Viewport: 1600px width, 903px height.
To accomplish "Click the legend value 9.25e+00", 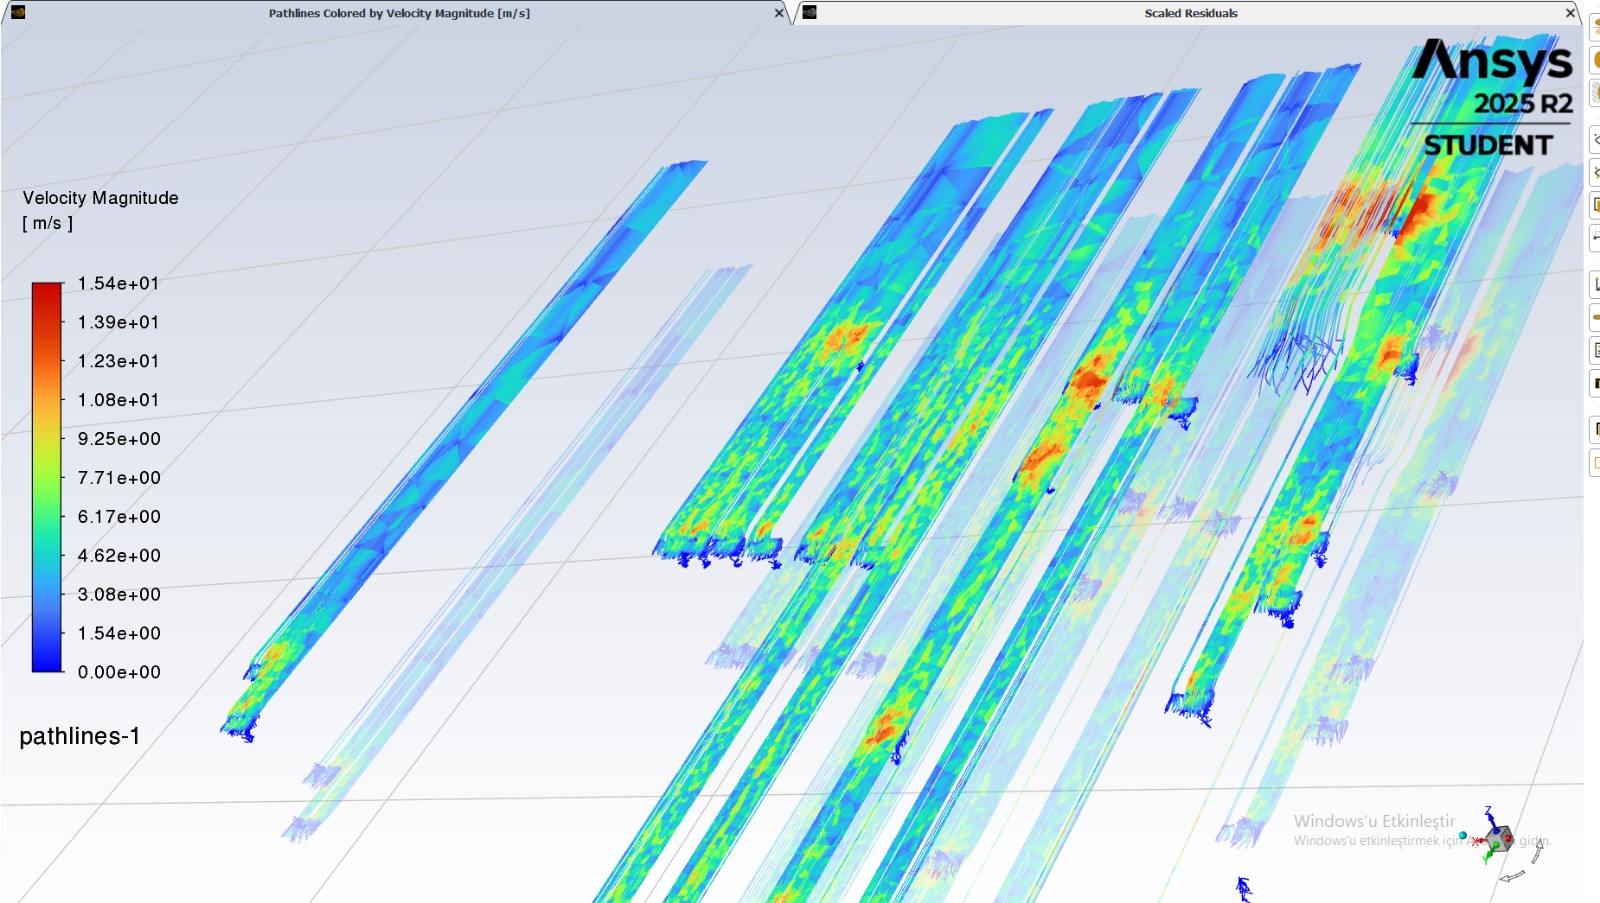I will pyautogui.click(x=119, y=439).
